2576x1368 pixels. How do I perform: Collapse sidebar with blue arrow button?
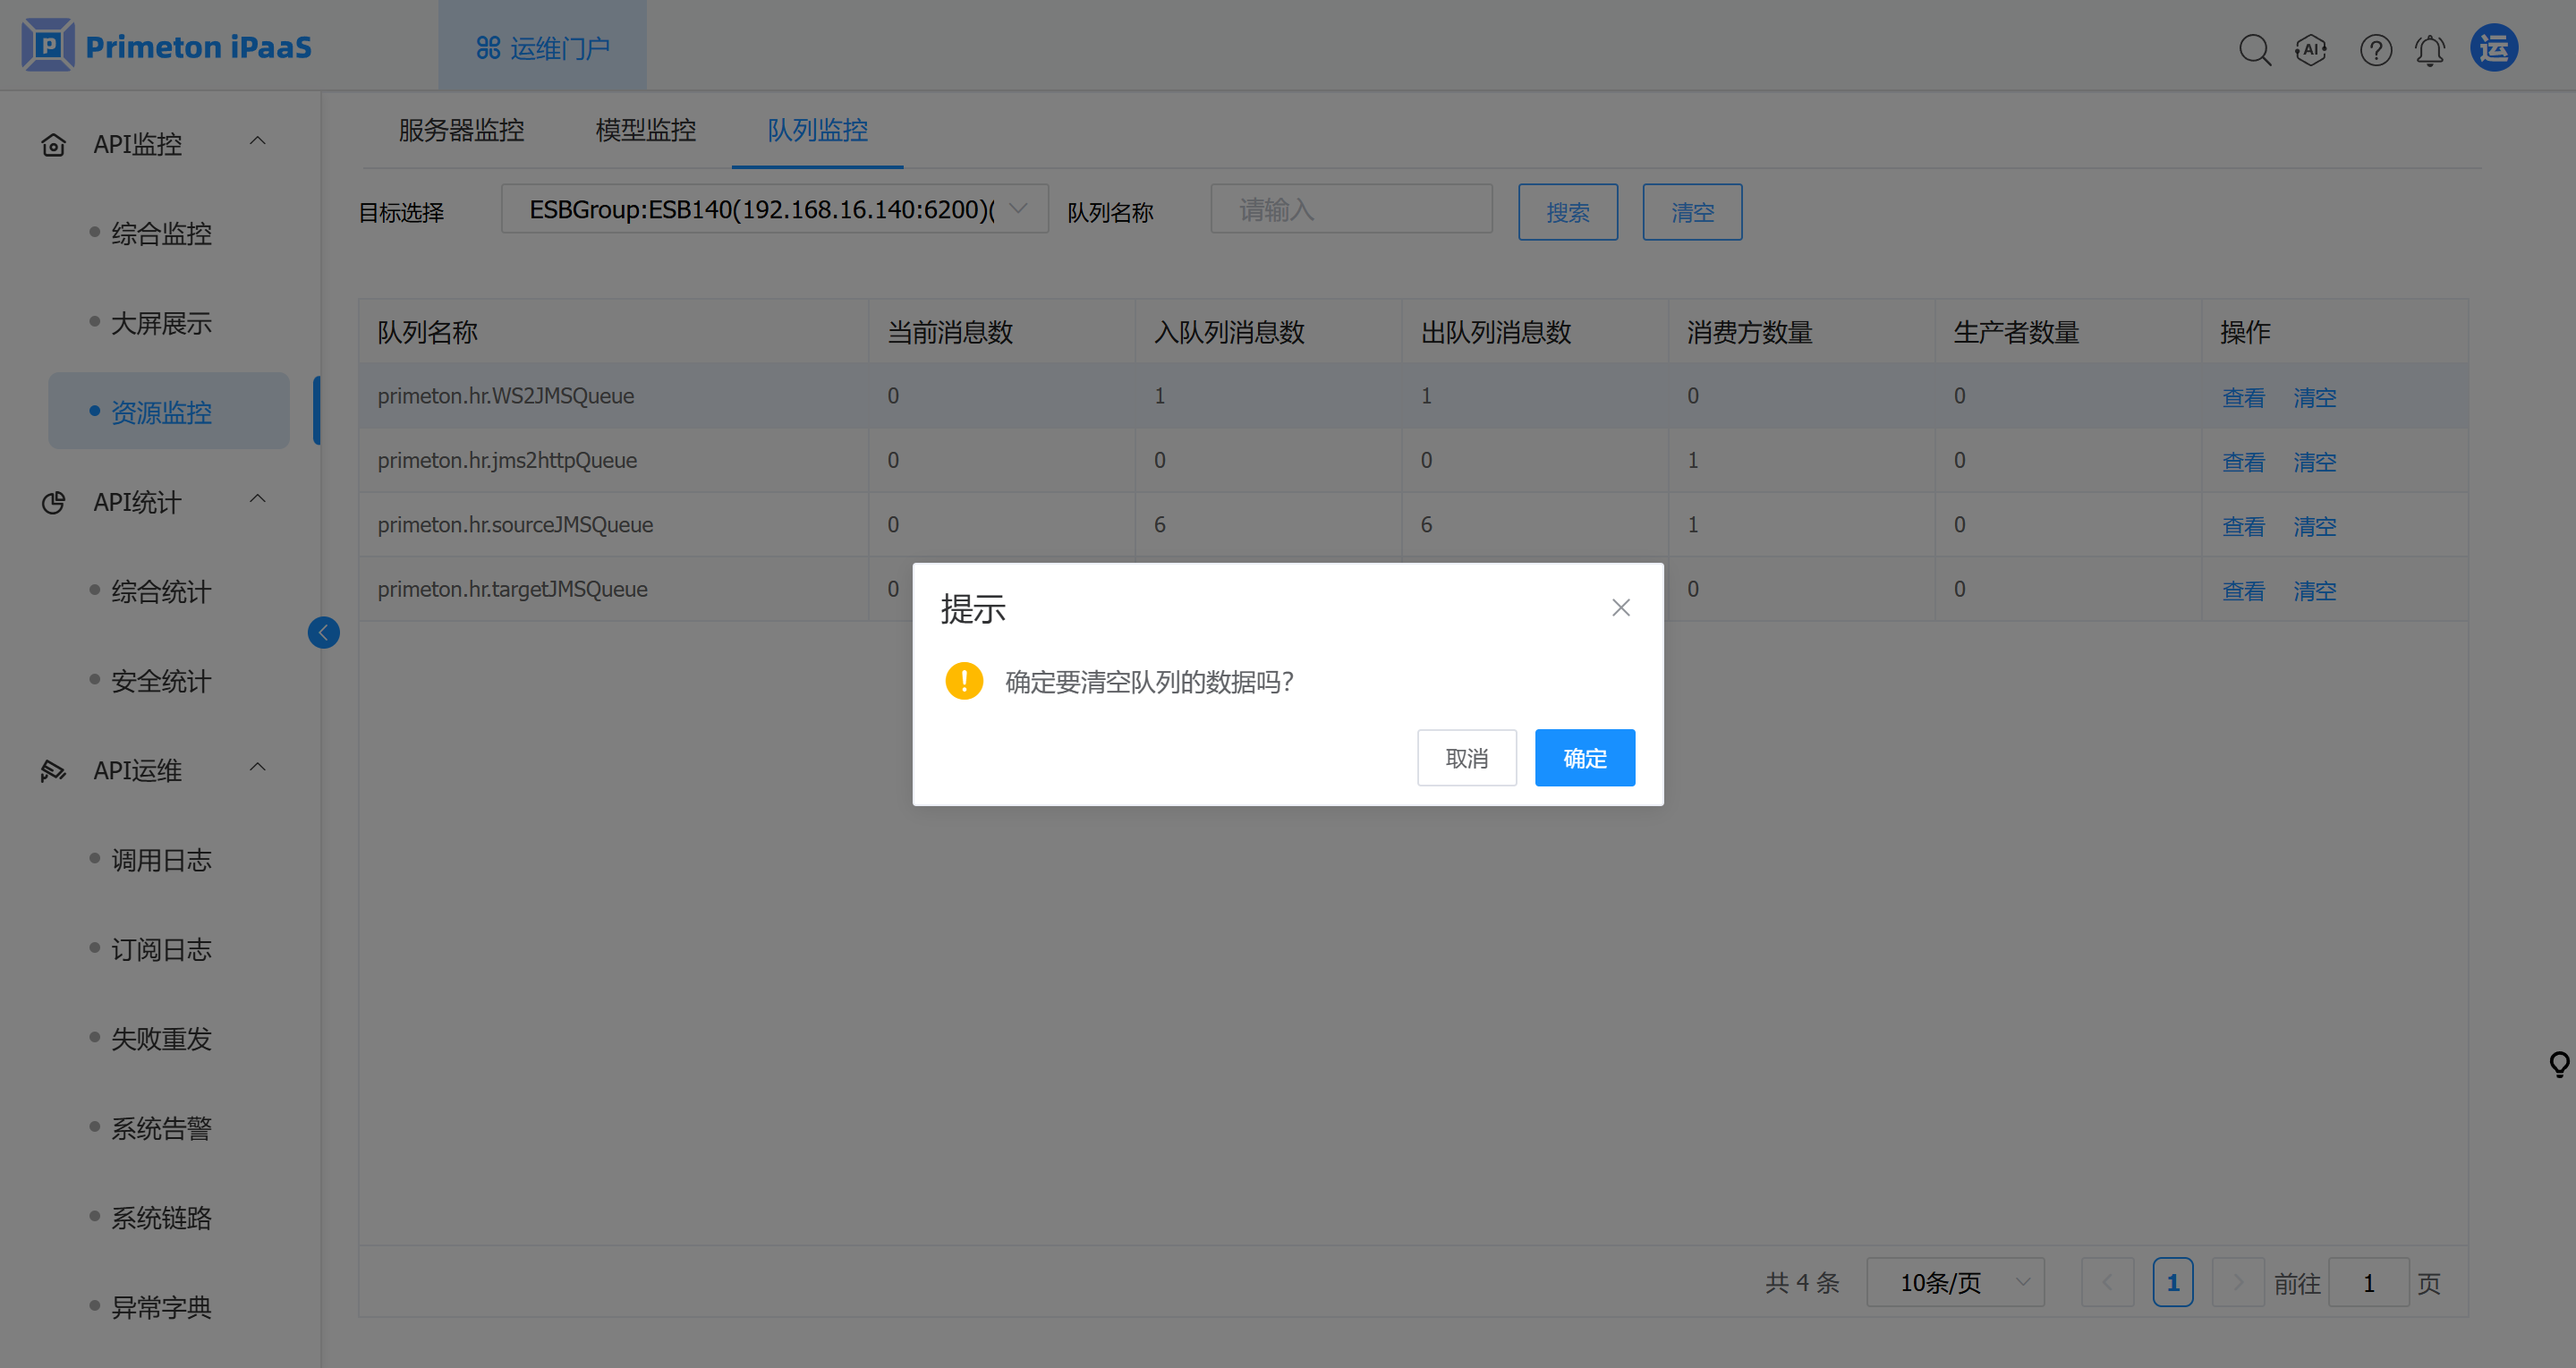click(x=323, y=632)
